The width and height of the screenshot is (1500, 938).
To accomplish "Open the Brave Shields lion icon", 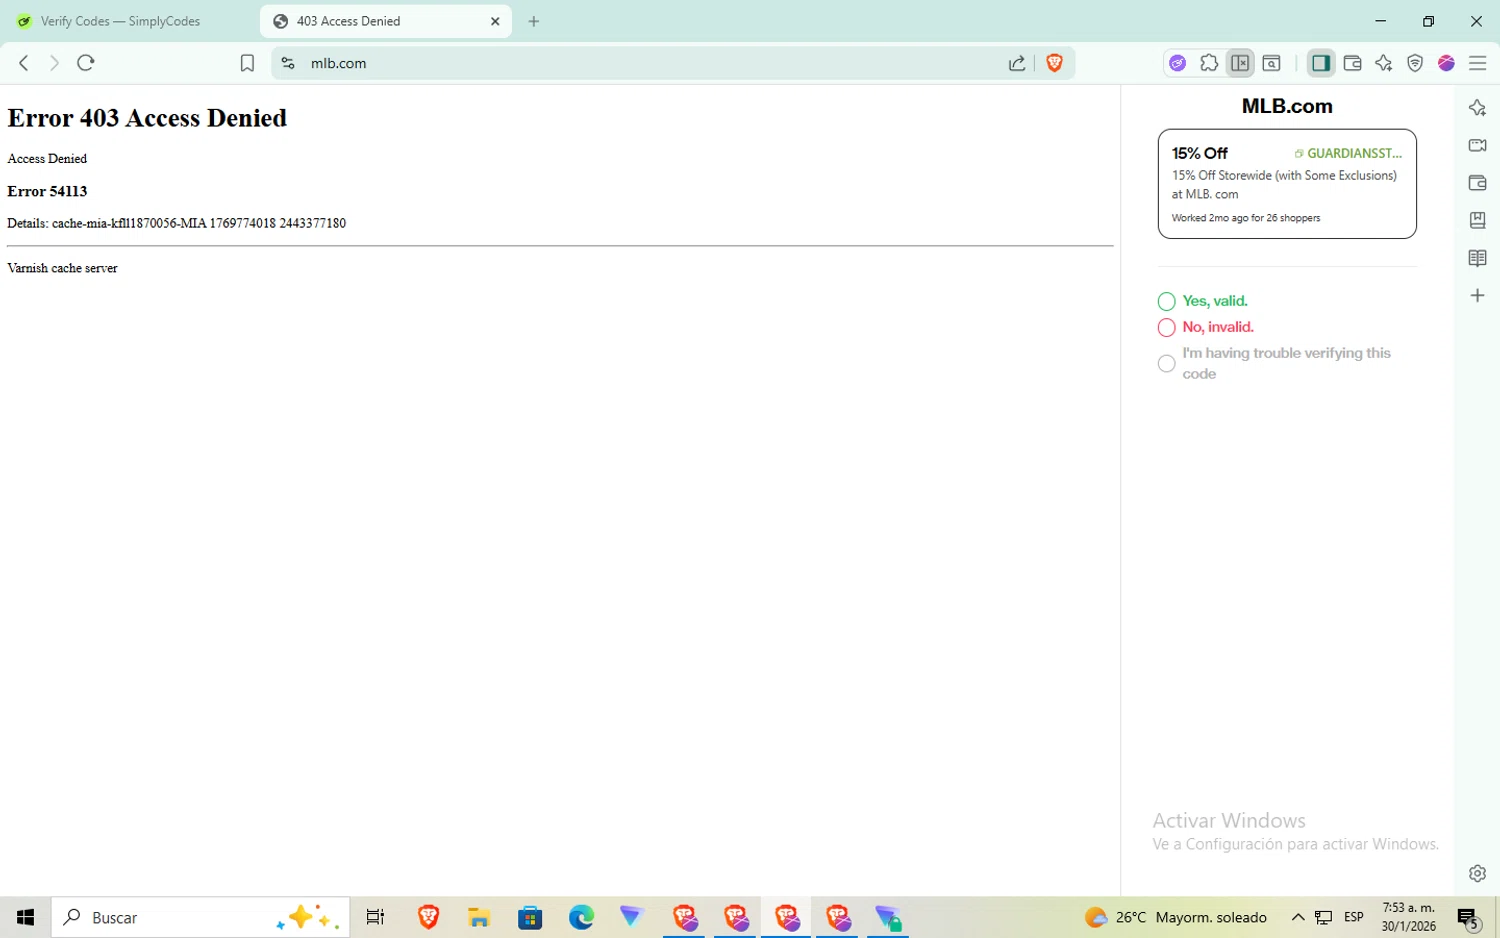I will pyautogui.click(x=1054, y=63).
